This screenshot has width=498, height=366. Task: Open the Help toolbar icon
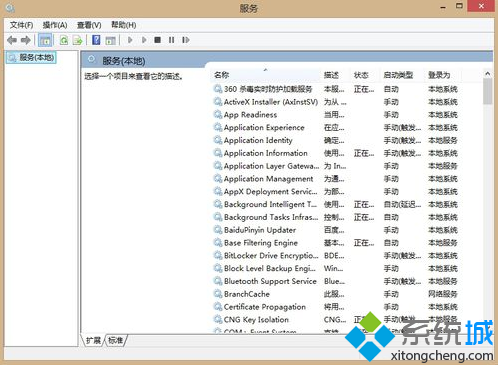(x=96, y=40)
